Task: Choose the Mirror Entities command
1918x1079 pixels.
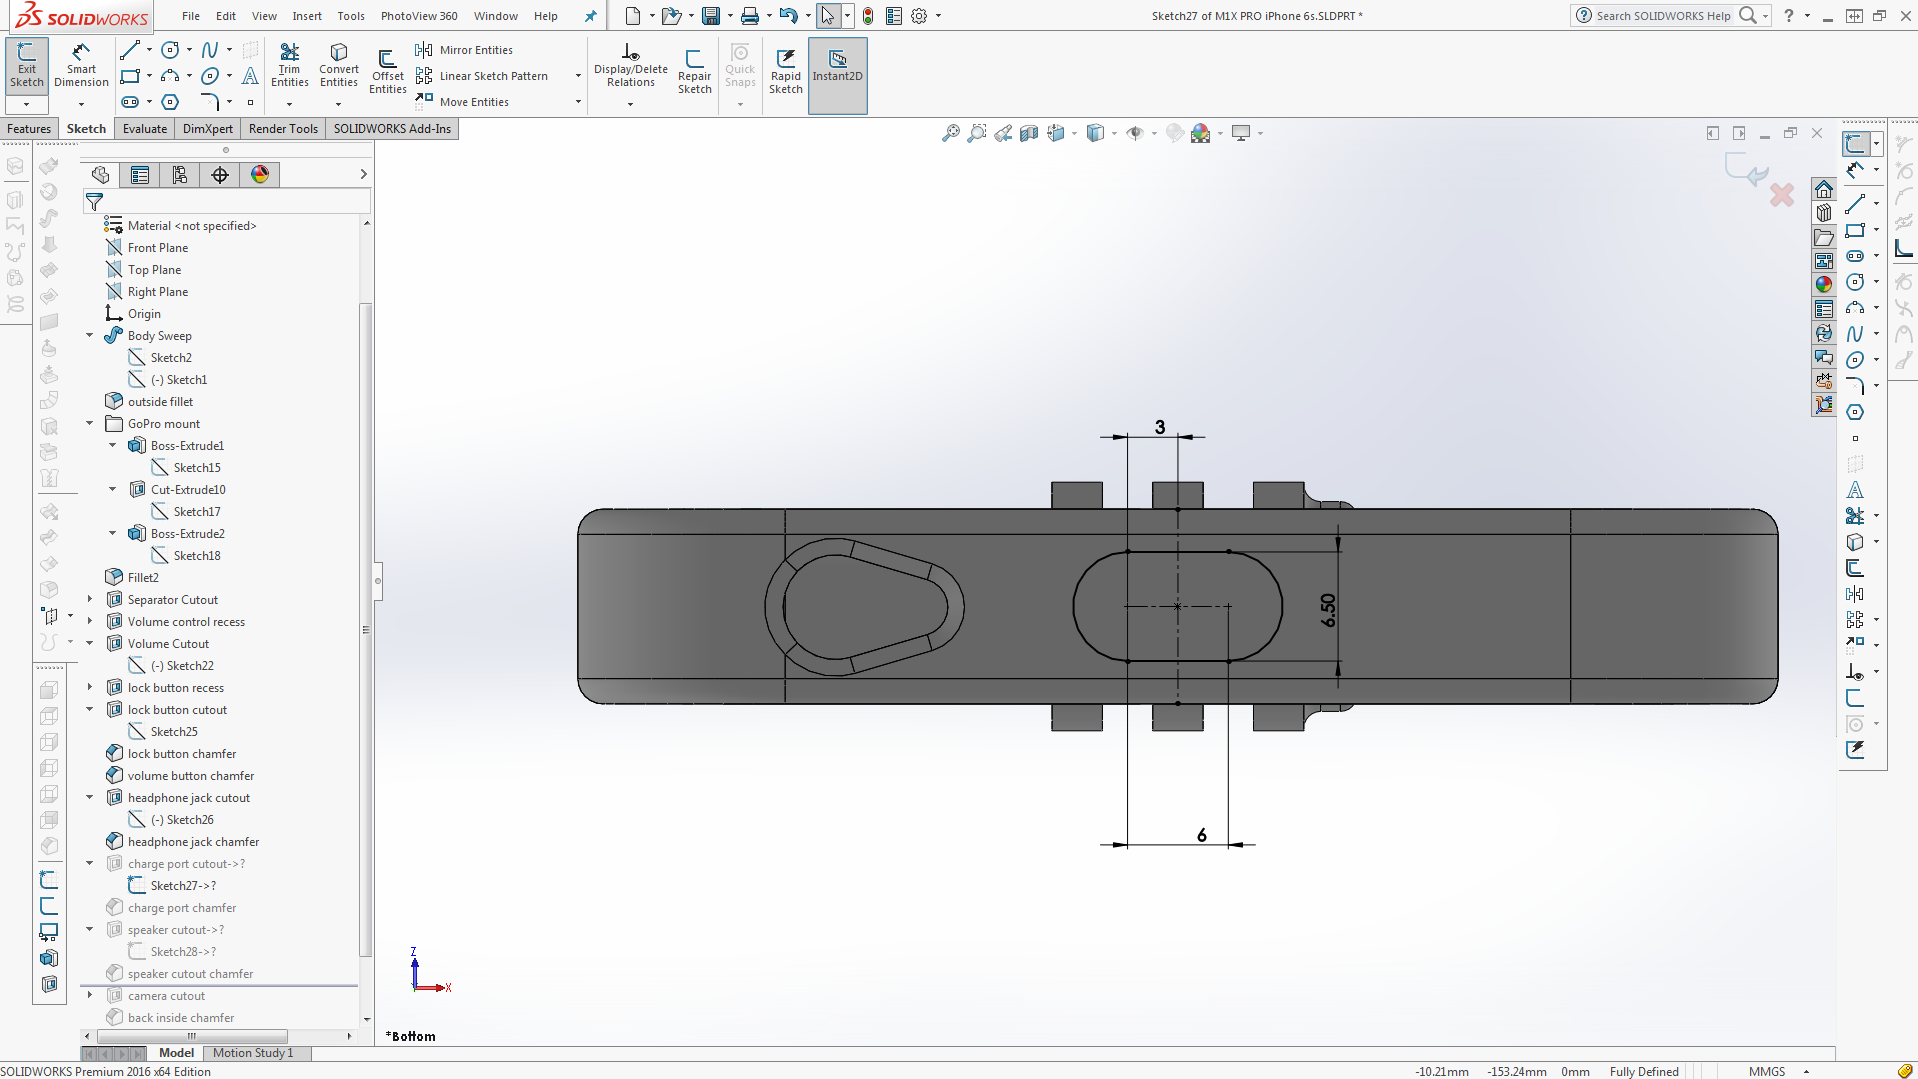Action: point(465,50)
